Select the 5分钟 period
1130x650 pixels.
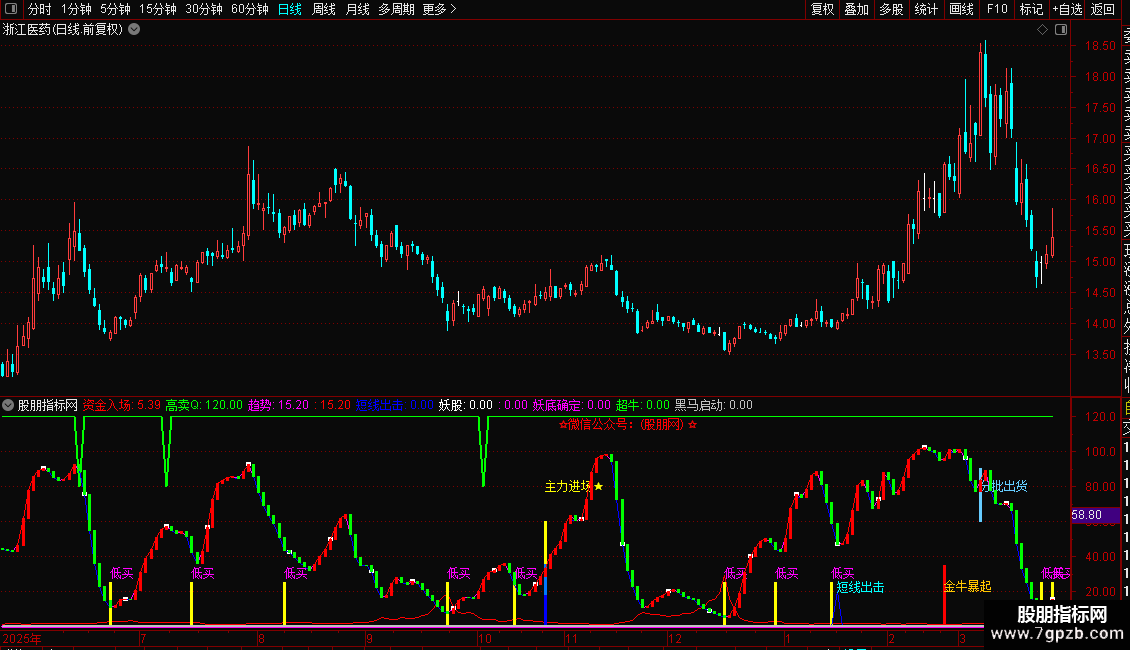coord(115,9)
